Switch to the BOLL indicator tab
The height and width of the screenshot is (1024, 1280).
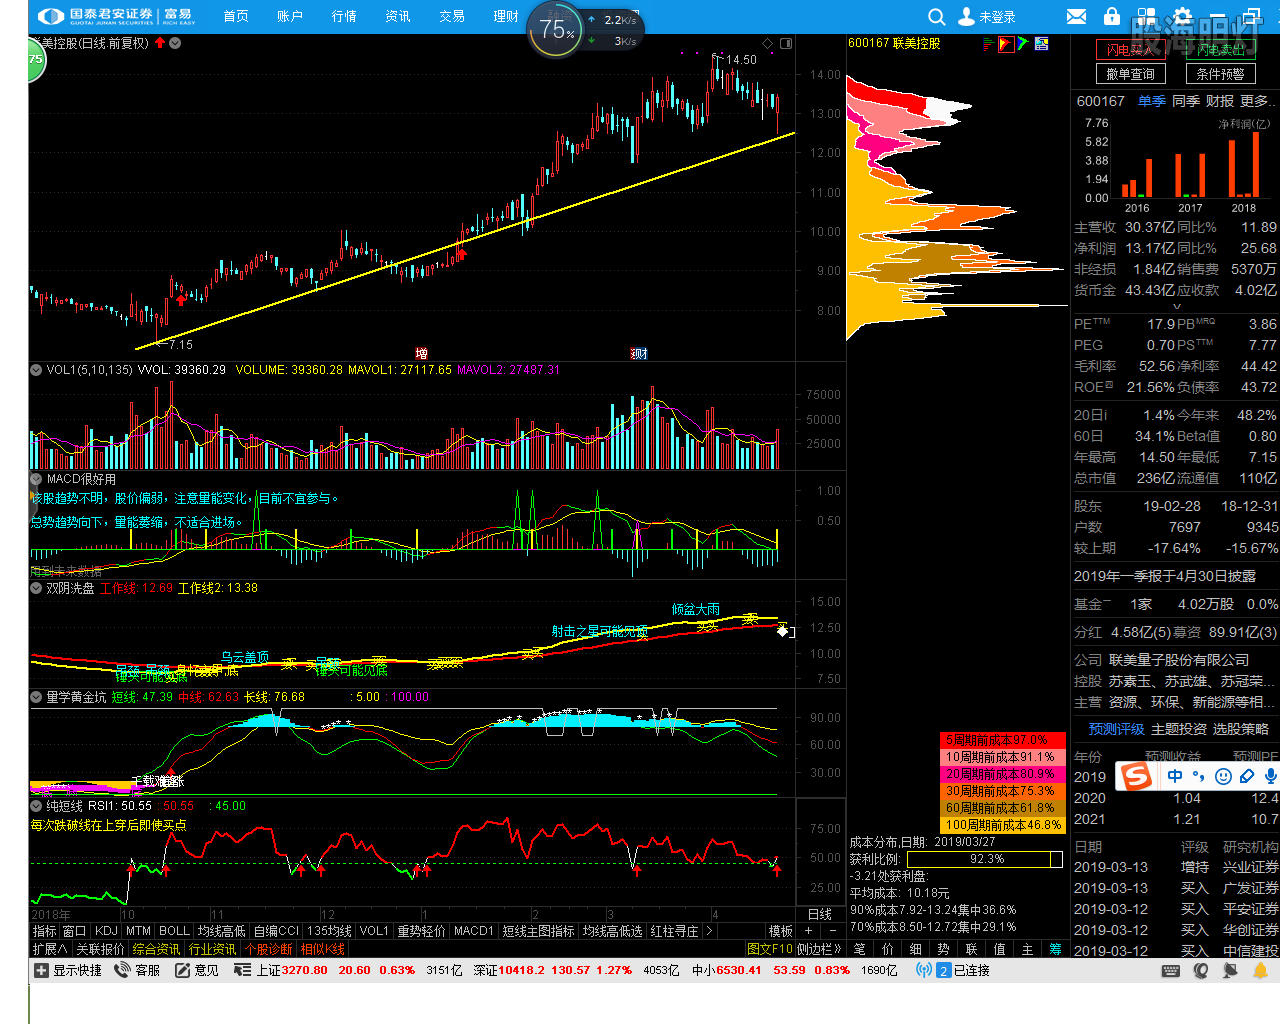(174, 931)
